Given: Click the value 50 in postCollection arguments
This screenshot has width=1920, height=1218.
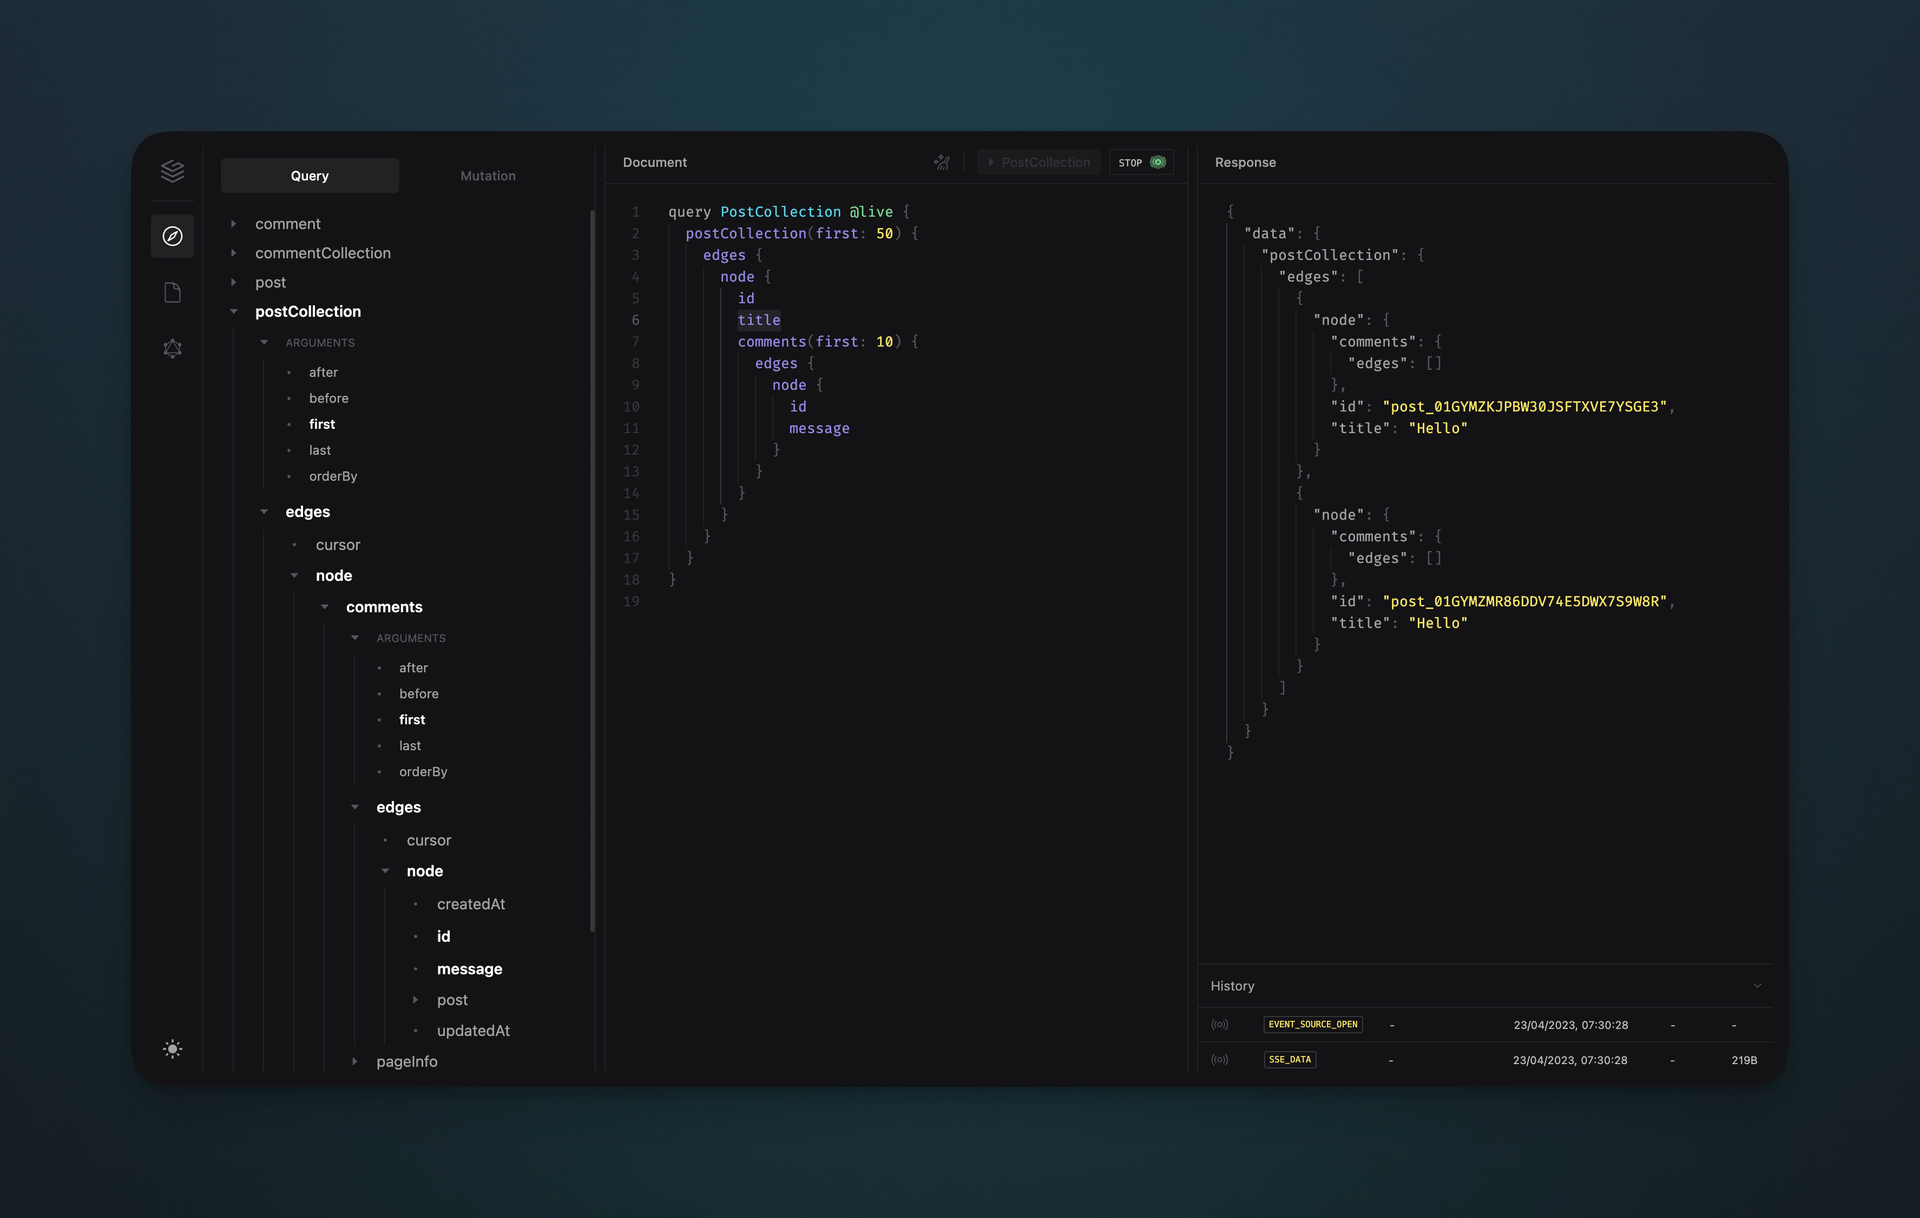Looking at the screenshot, I should tap(885, 234).
